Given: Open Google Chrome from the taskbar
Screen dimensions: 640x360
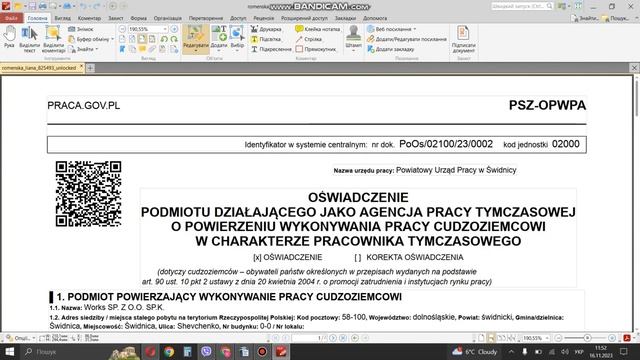Looking at the screenshot, I should 169,351.
